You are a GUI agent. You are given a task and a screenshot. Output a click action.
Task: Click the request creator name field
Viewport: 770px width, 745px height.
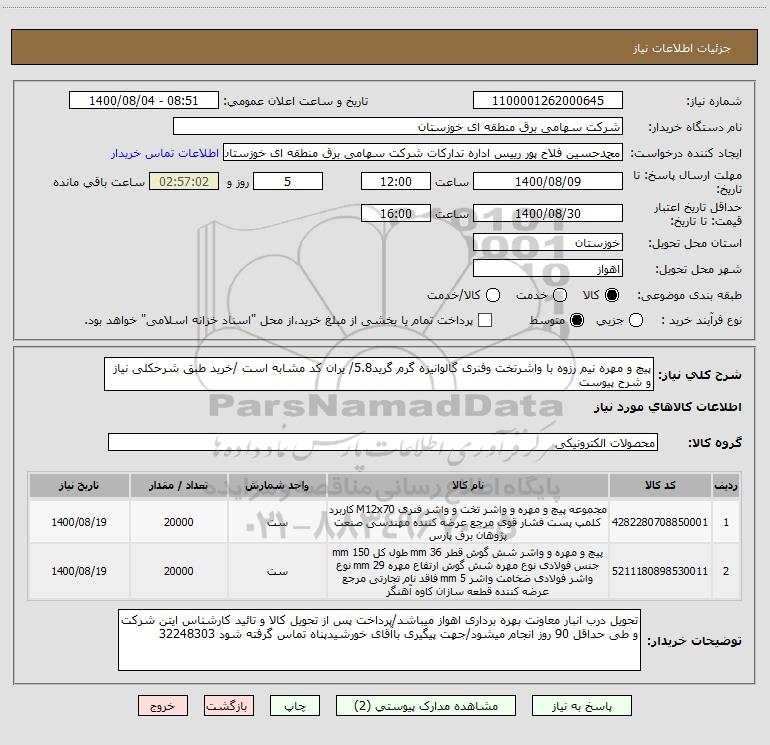tap(423, 153)
